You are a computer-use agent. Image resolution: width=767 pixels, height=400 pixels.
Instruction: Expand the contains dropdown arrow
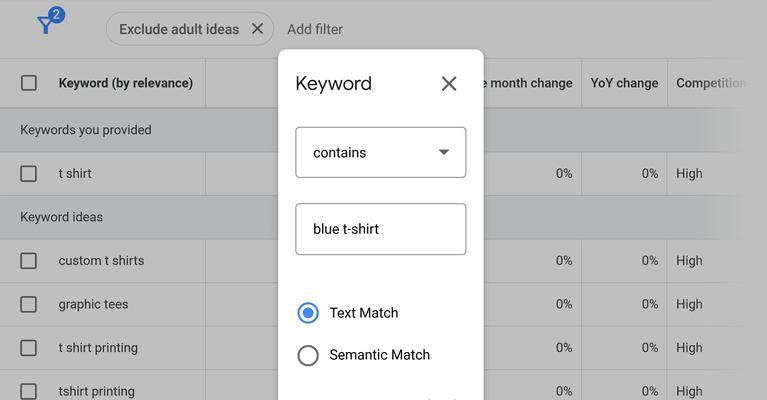[444, 152]
